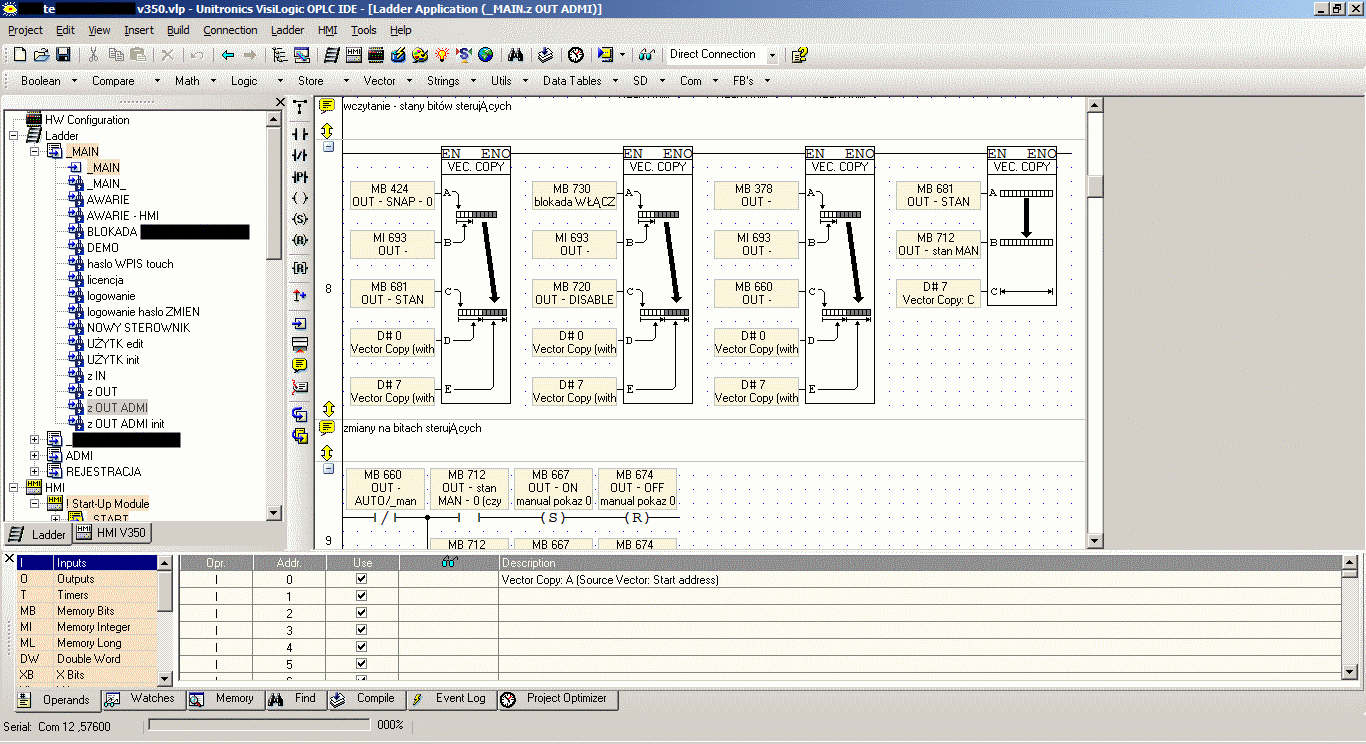Click Description cell for address 0
The width and height of the screenshot is (1366, 744).
point(920,579)
